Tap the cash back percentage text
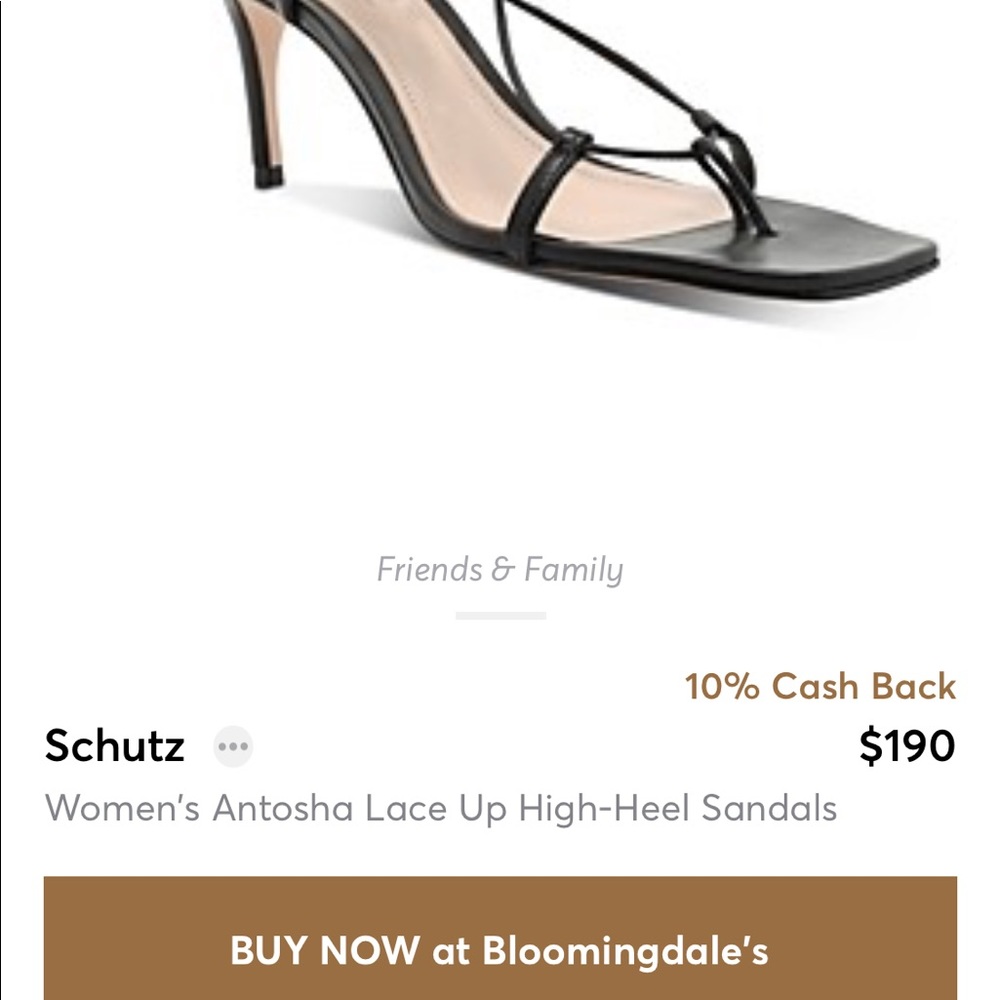The height and width of the screenshot is (1000, 1000). click(x=820, y=686)
